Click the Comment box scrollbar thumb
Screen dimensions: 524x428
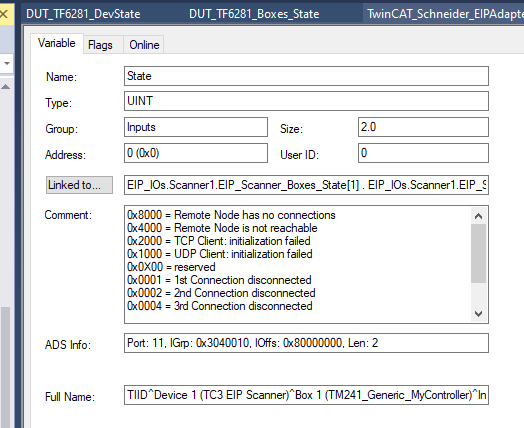[479, 254]
